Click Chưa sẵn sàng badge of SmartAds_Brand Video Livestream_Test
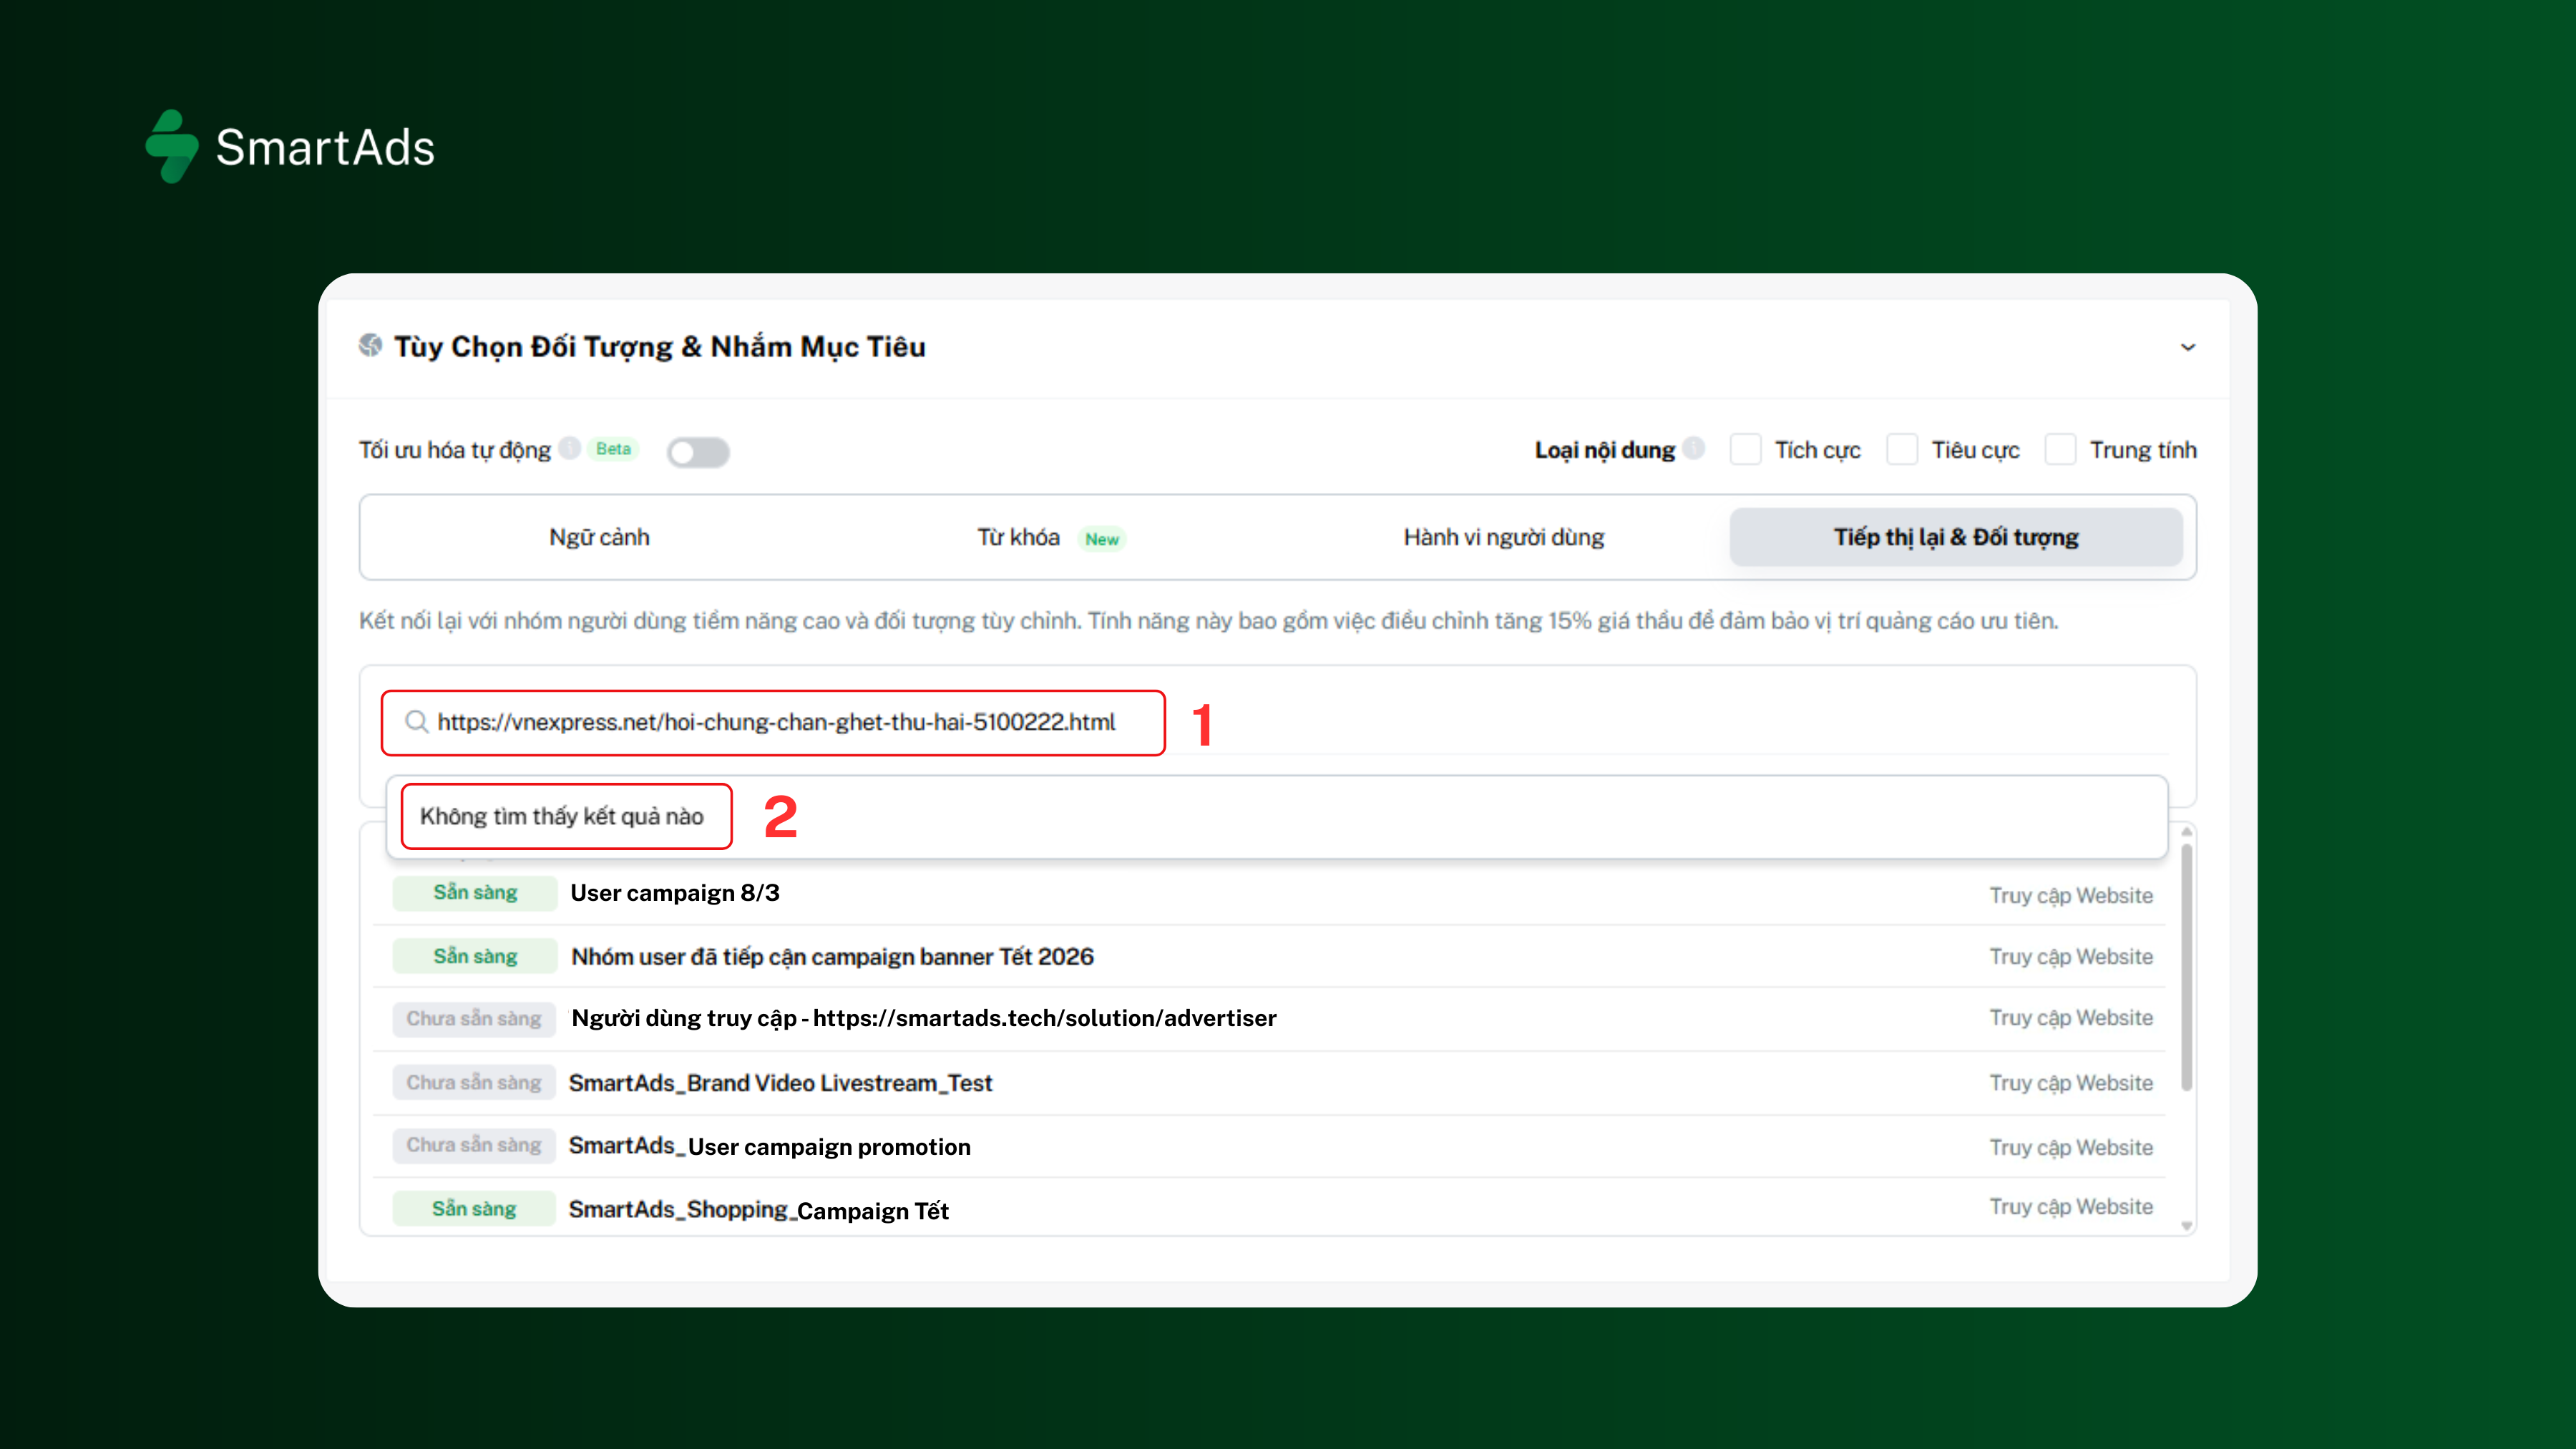 pyautogui.click(x=474, y=1082)
